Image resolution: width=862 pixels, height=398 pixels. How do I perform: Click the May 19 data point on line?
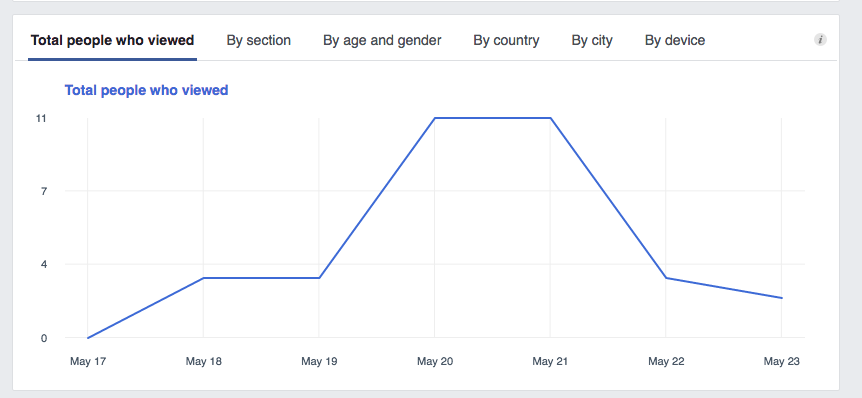[319, 278]
